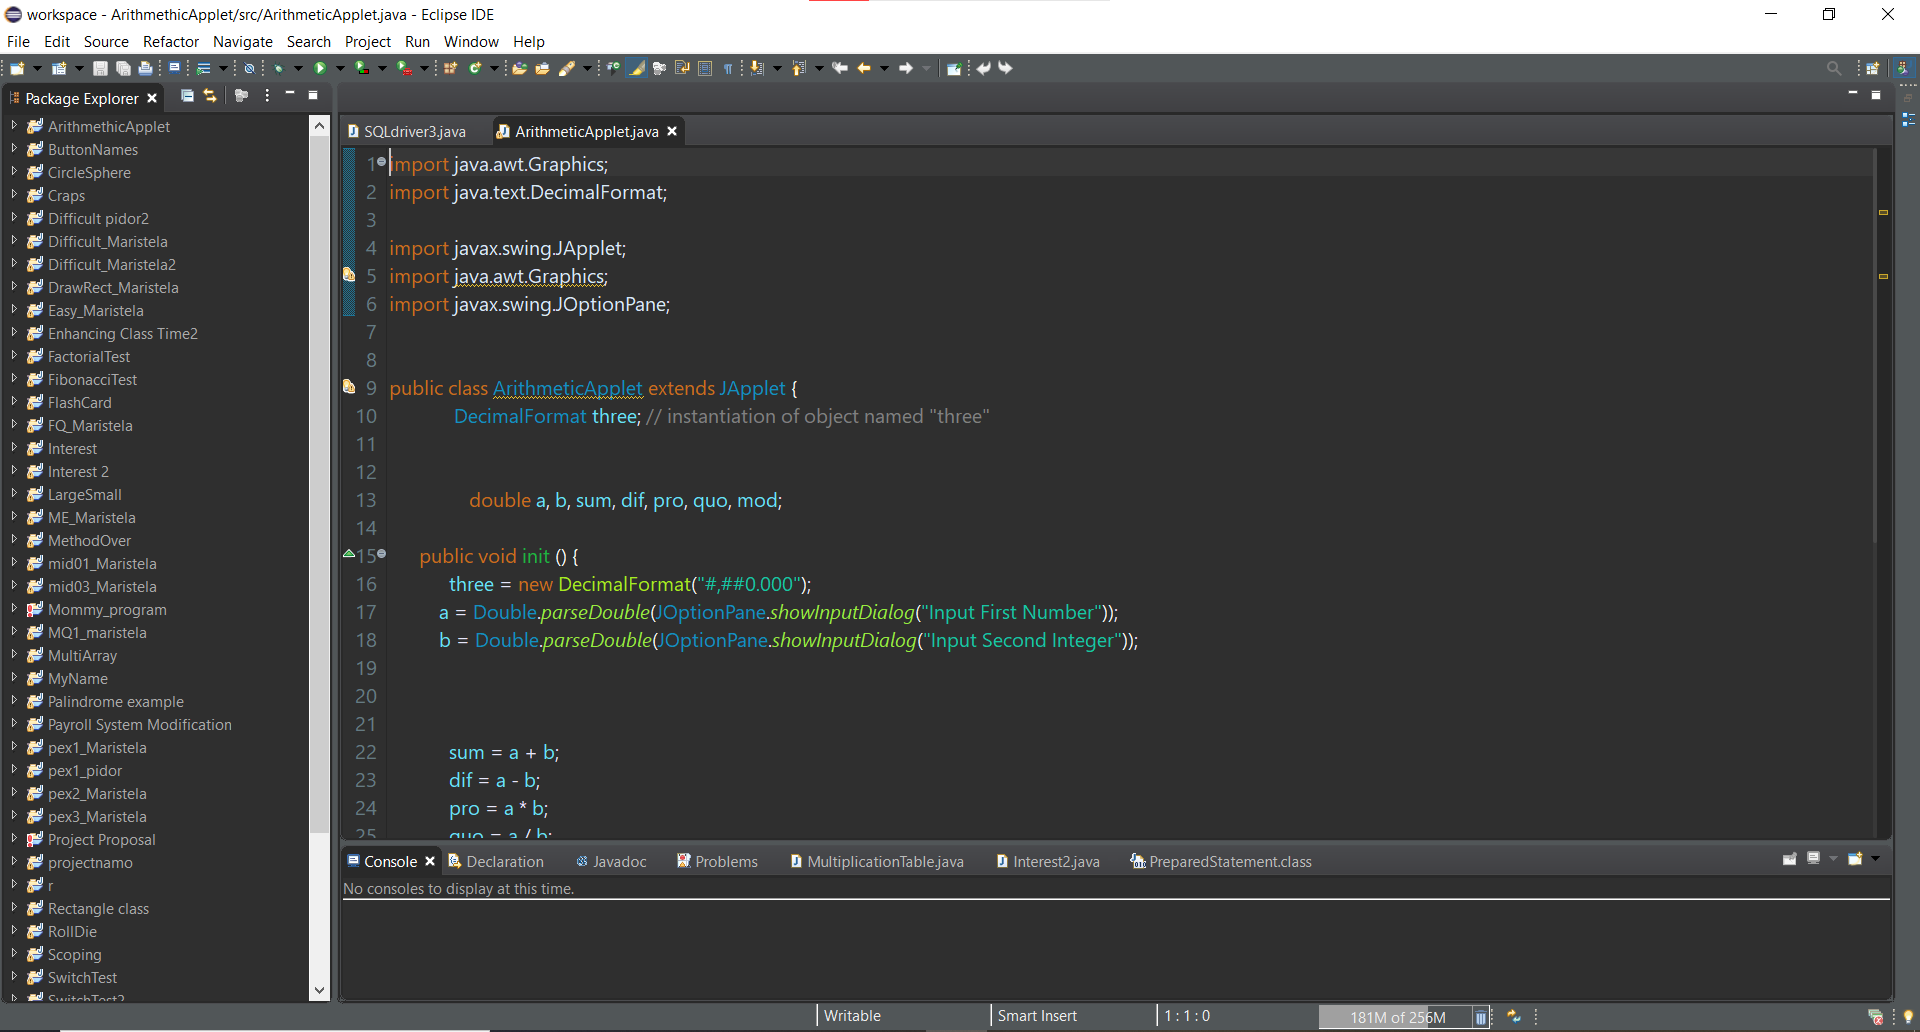Image resolution: width=1920 pixels, height=1032 pixels.
Task: Click the Open Task folder icon
Action: coord(543,68)
